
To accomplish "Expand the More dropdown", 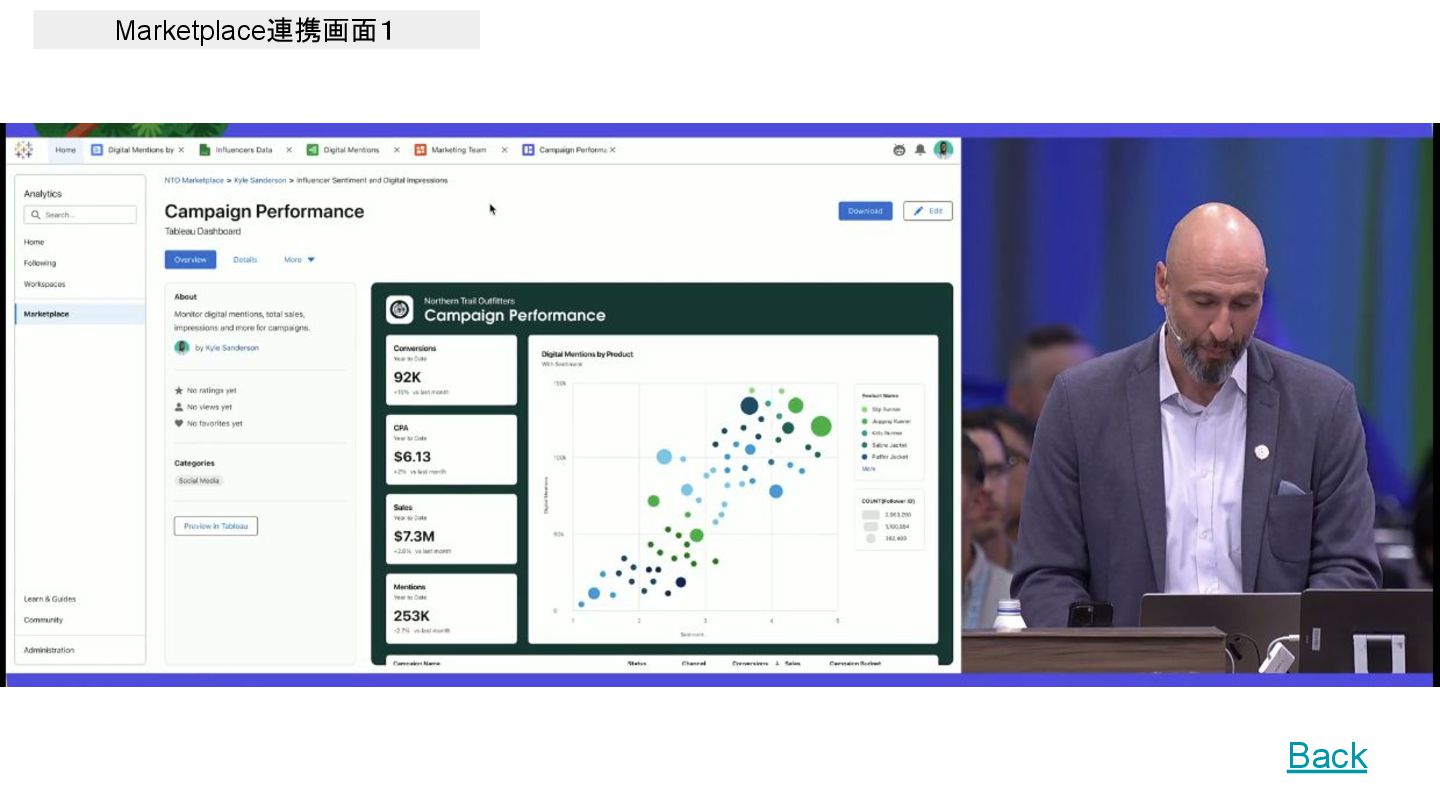I will click(299, 259).
